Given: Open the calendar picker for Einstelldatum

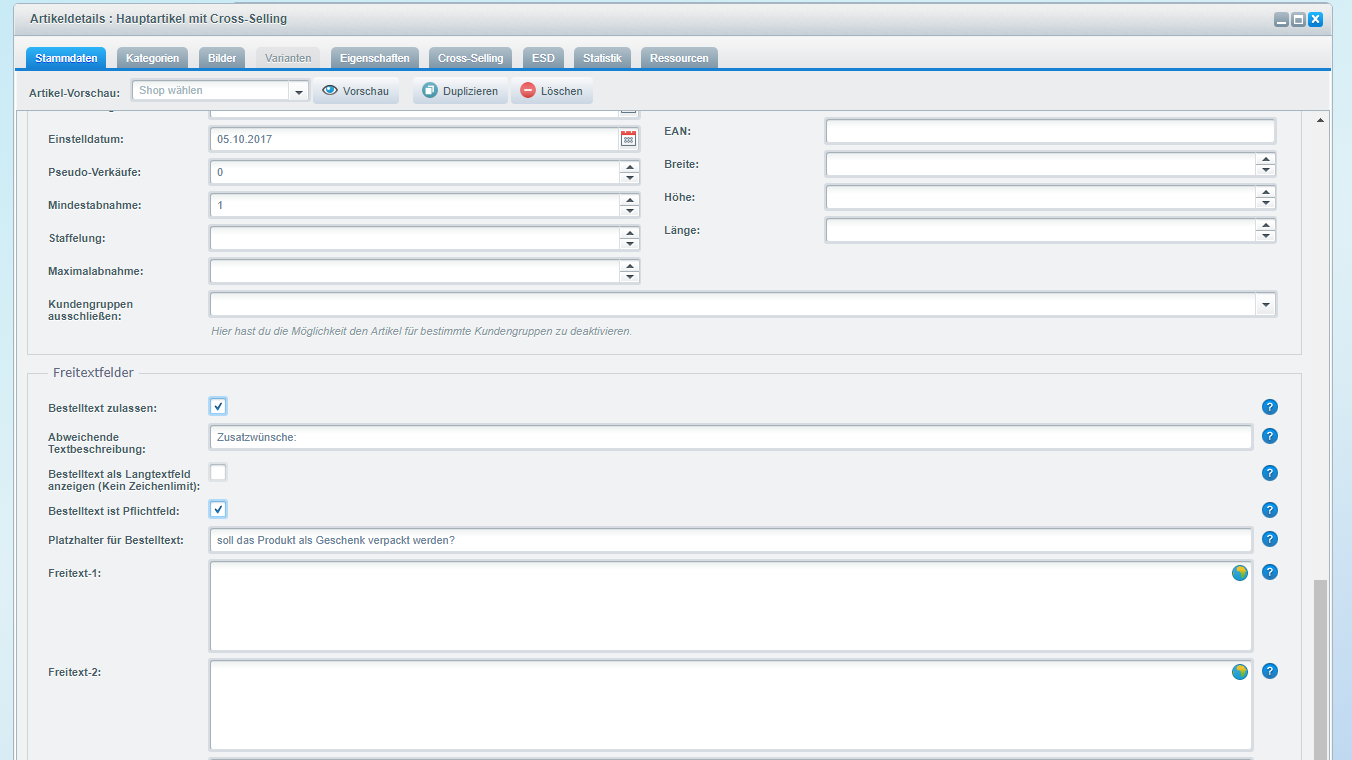Looking at the screenshot, I should (x=628, y=139).
